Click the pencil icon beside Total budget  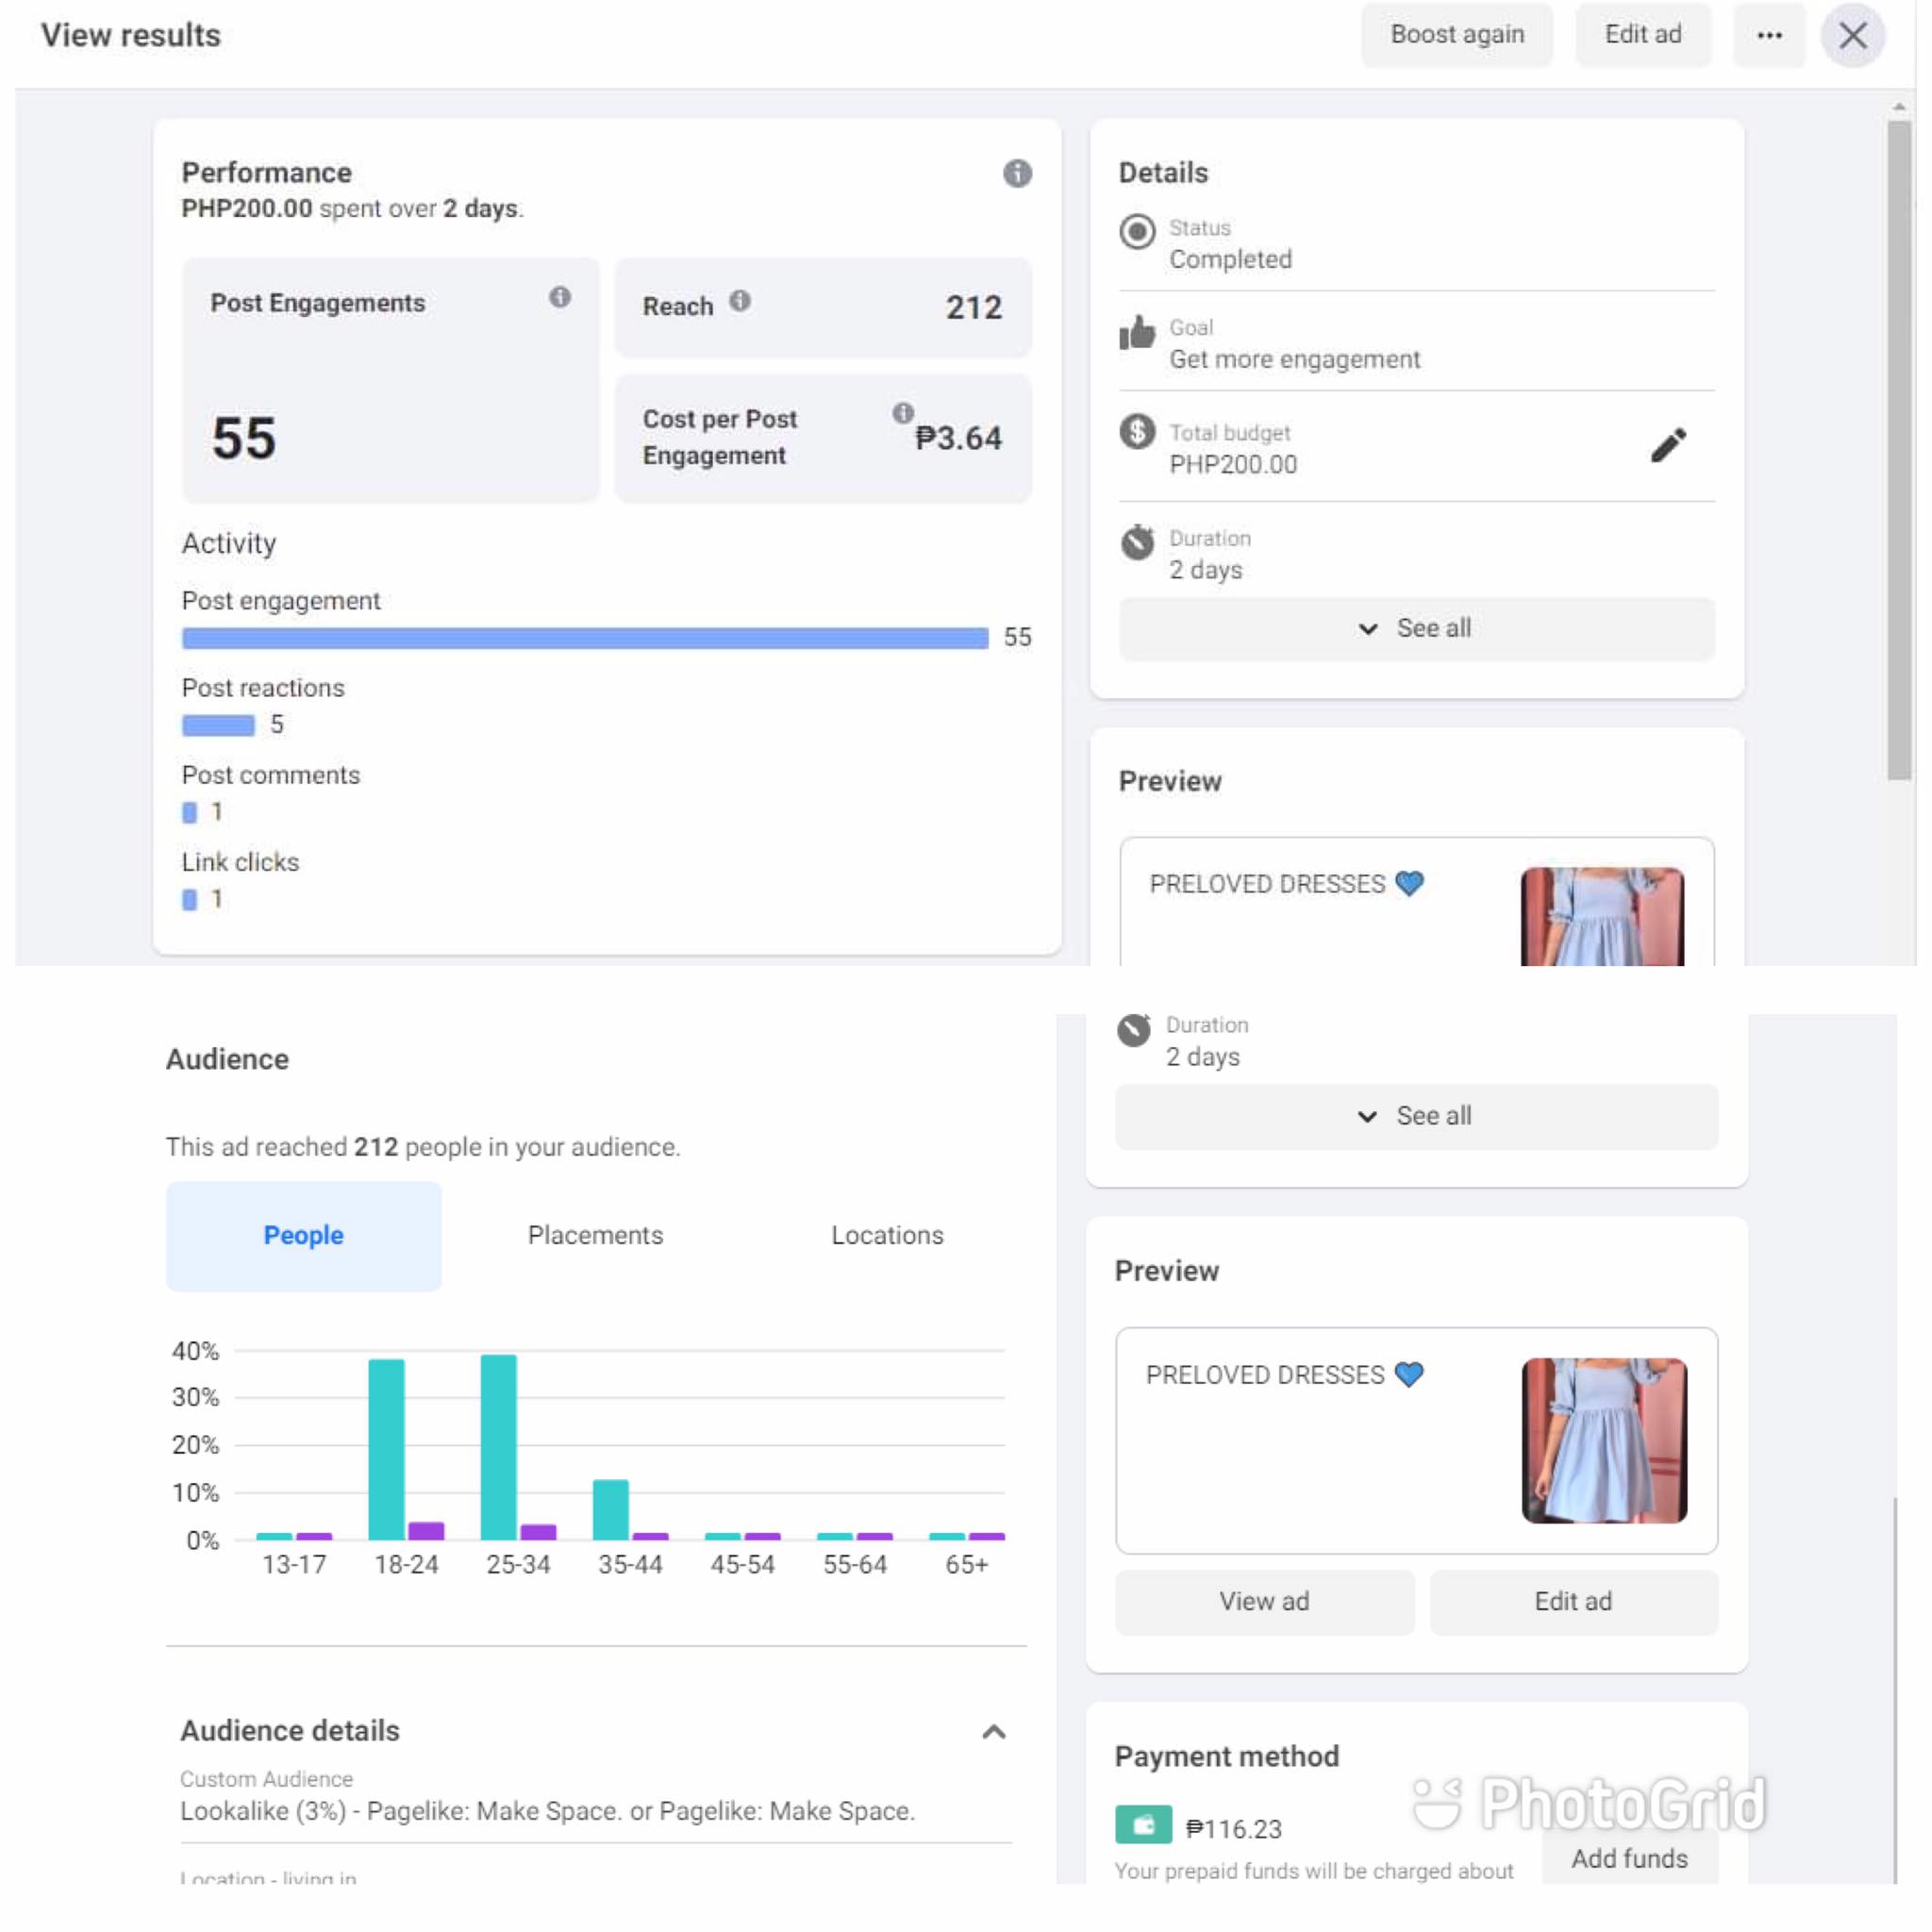tap(1667, 446)
